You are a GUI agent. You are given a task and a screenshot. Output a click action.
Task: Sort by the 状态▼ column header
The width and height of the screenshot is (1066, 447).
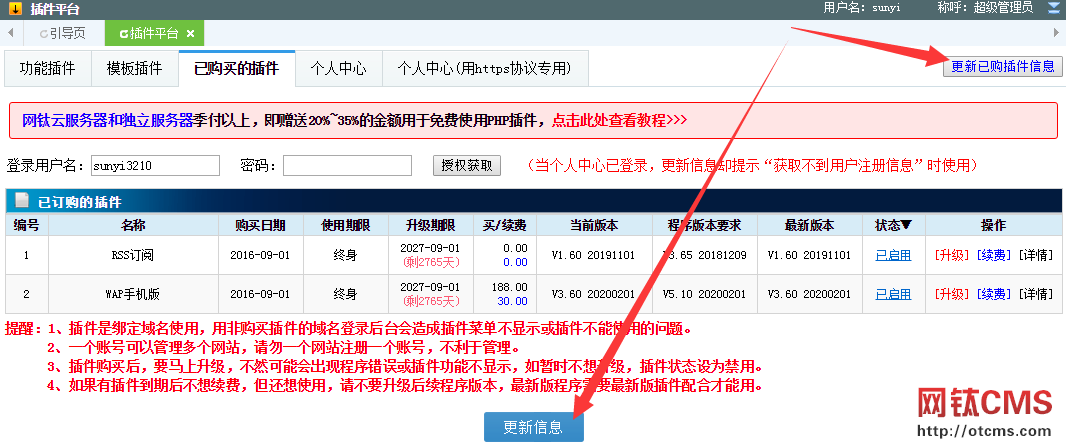pos(893,226)
